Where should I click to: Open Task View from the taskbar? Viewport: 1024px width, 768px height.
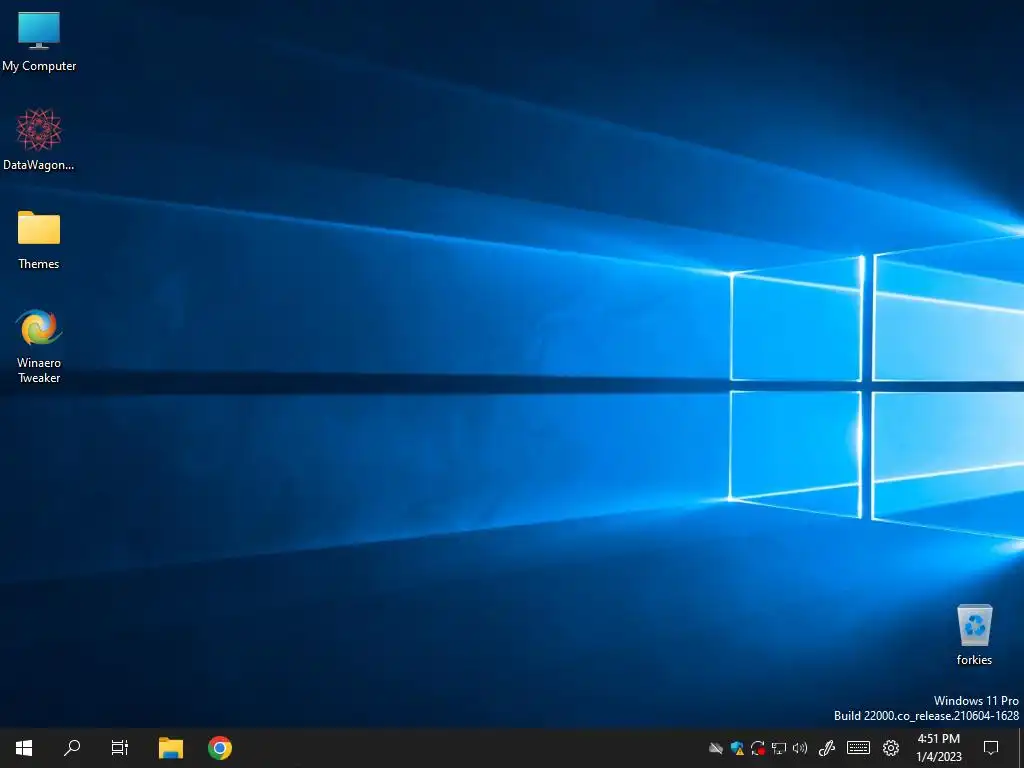click(120, 748)
